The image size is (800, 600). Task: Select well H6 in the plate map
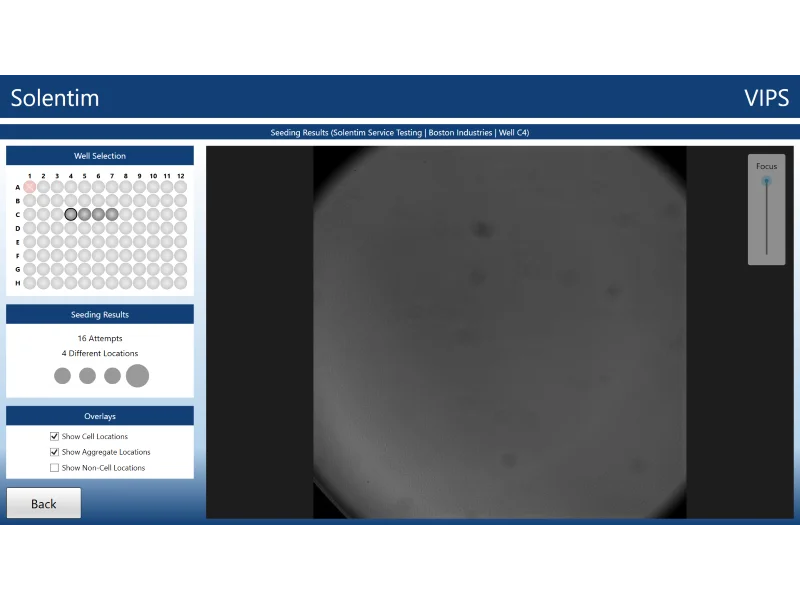click(98, 283)
